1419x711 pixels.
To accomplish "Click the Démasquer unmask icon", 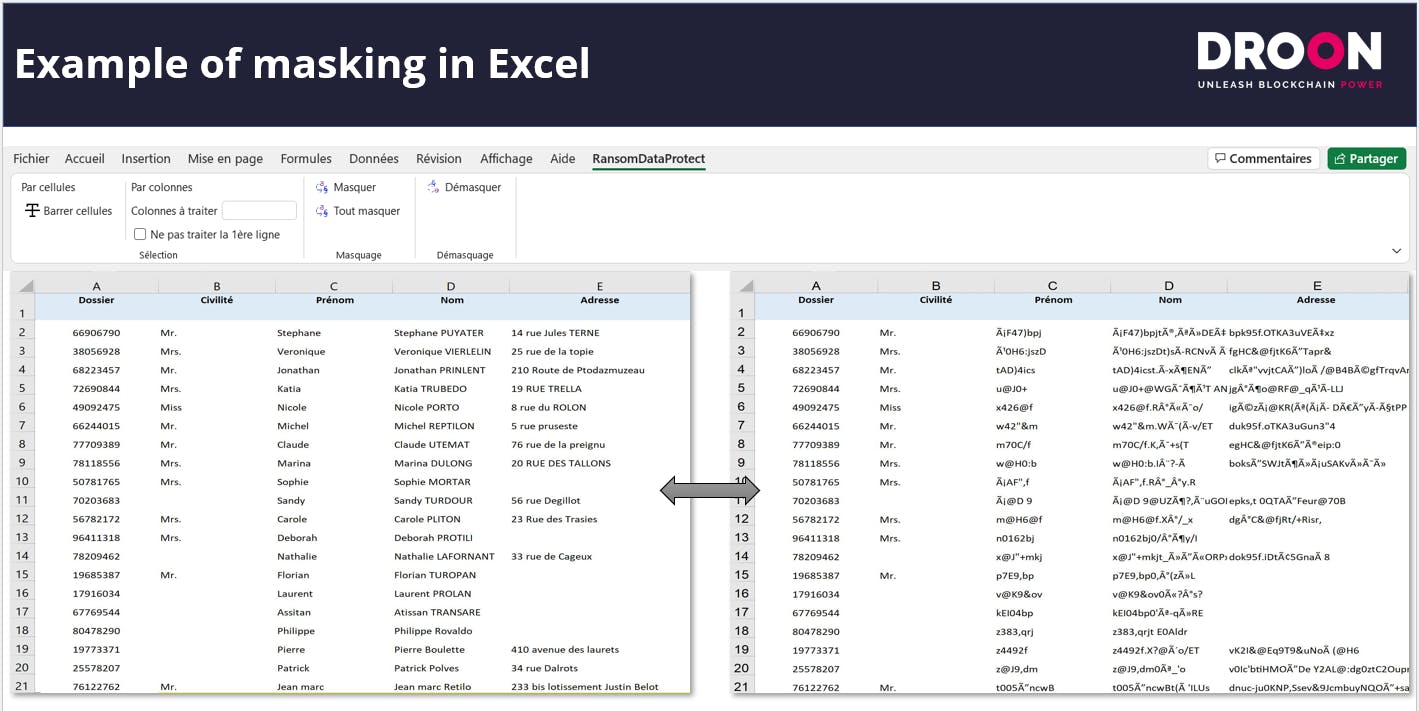I will pos(433,187).
